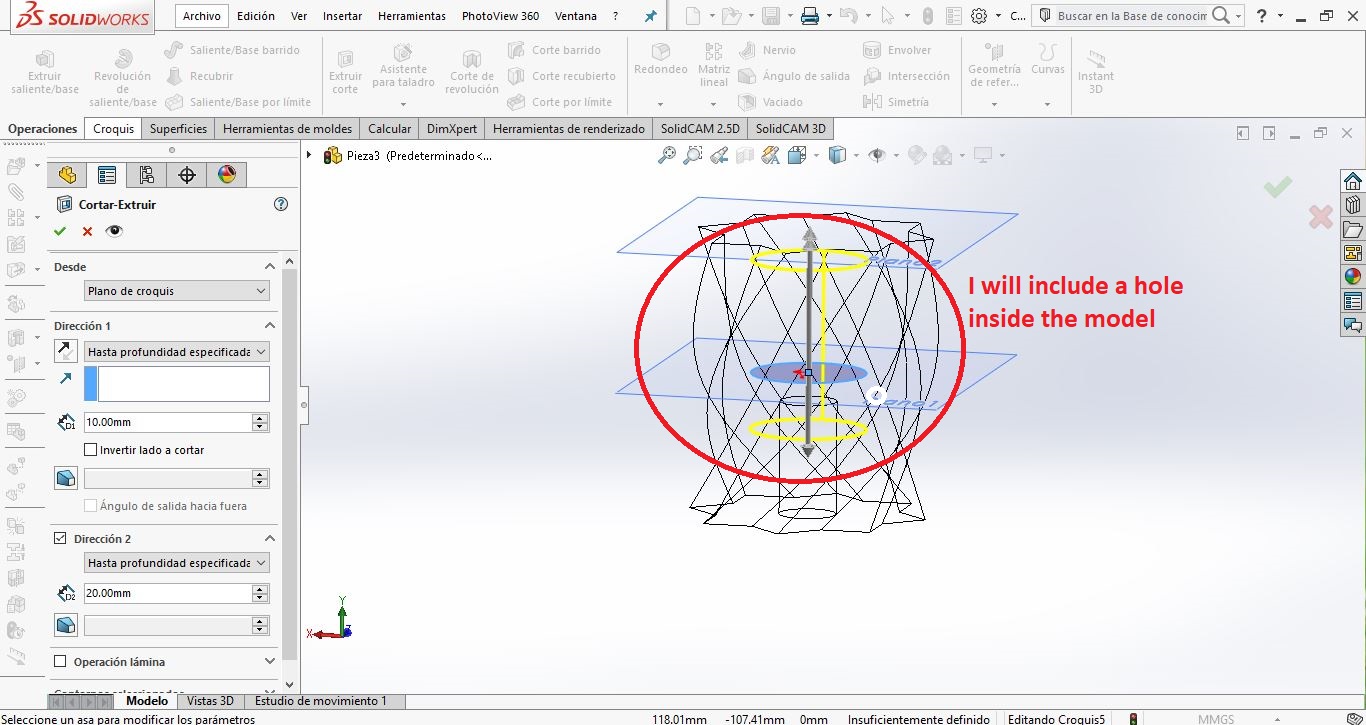This screenshot has height=725, width=1366.
Task: Open the Display Style cube icon
Action: [837, 155]
